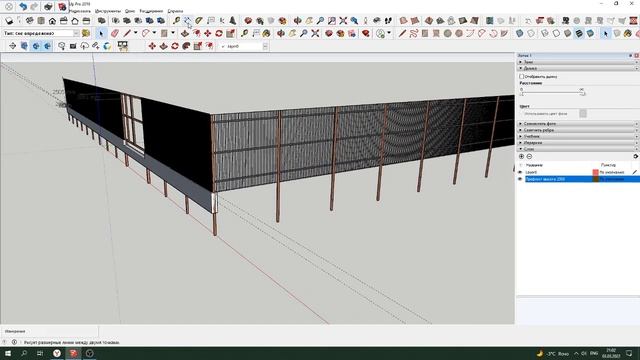This screenshot has width=640, height=360.
Task: Click Layer0 red color swatch
Action: pos(596,172)
